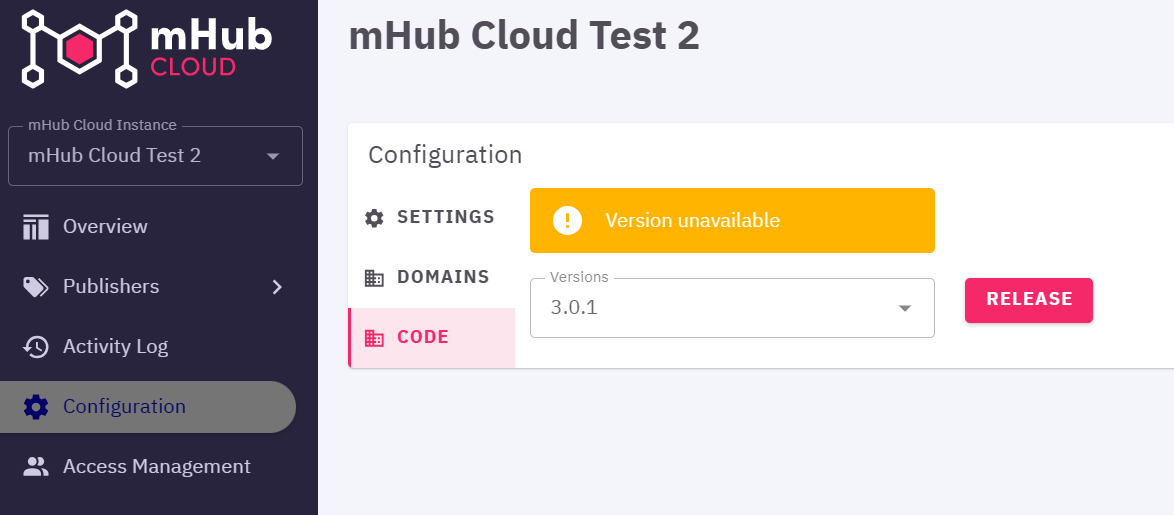Switch to the SETTINGS tab
The height and width of the screenshot is (515, 1174).
click(431, 218)
